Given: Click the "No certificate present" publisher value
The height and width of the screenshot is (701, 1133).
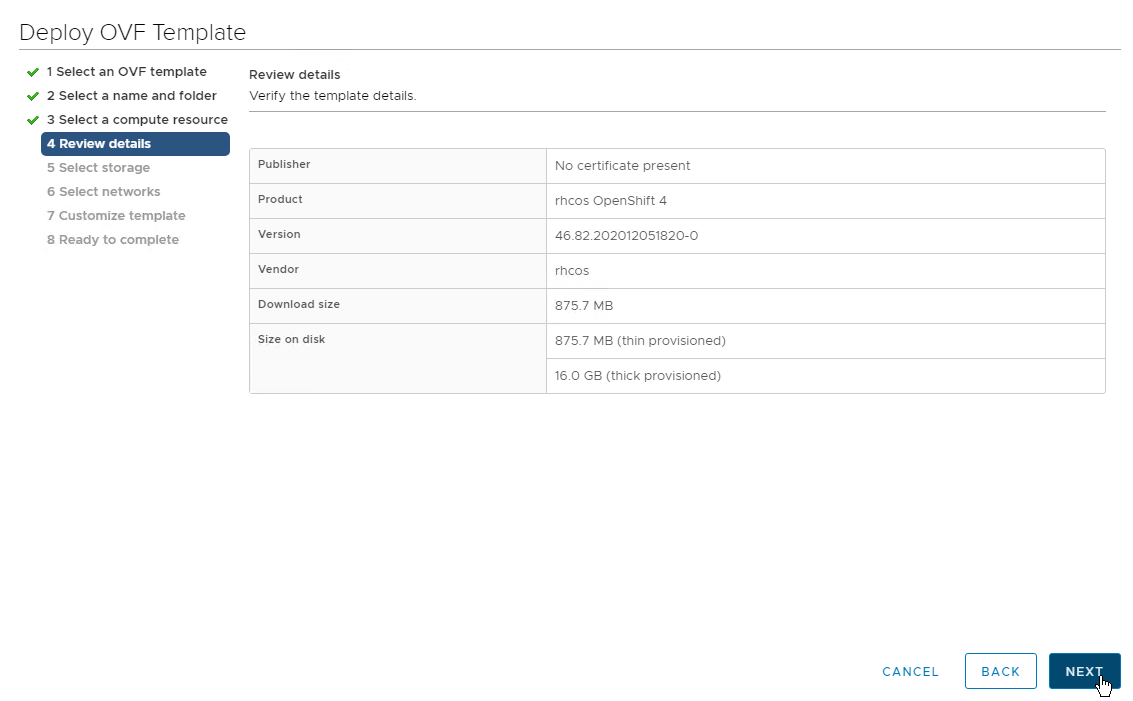Looking at the screenshot, I should point(622,166).
